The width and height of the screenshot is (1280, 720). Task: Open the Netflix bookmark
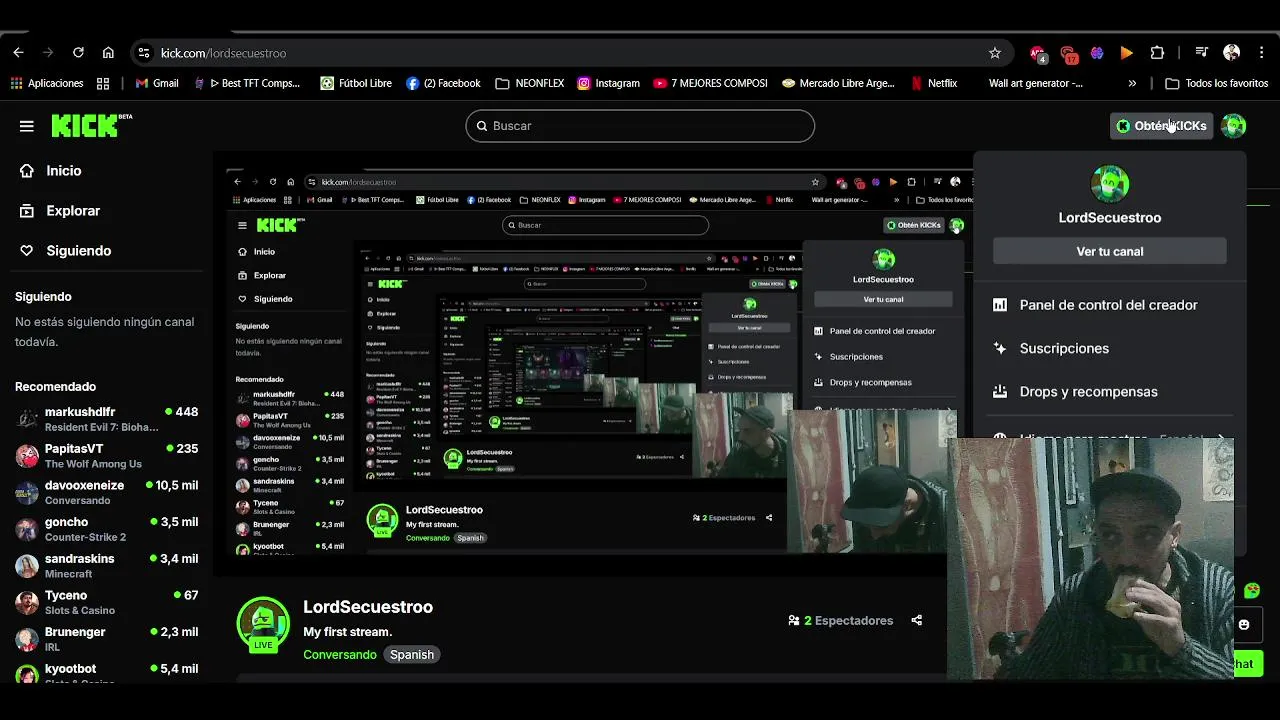934,83
